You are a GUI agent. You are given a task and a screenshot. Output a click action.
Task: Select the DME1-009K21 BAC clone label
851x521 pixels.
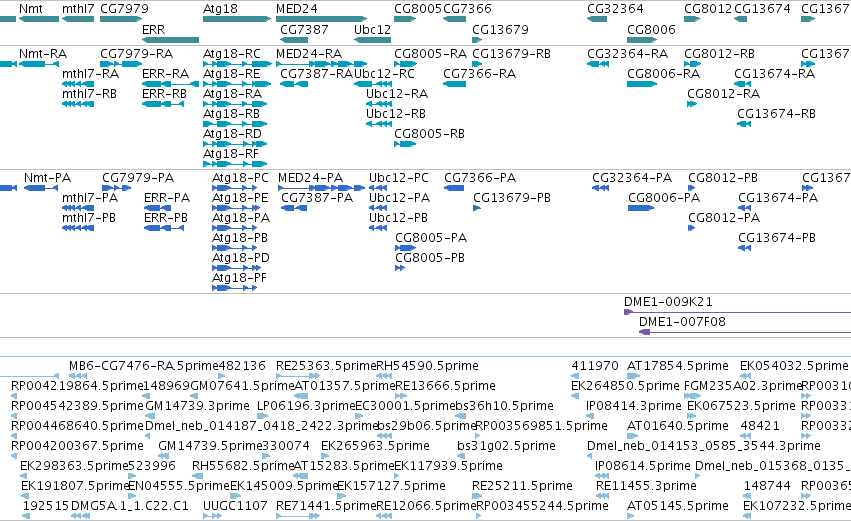(x=668, y=302)
